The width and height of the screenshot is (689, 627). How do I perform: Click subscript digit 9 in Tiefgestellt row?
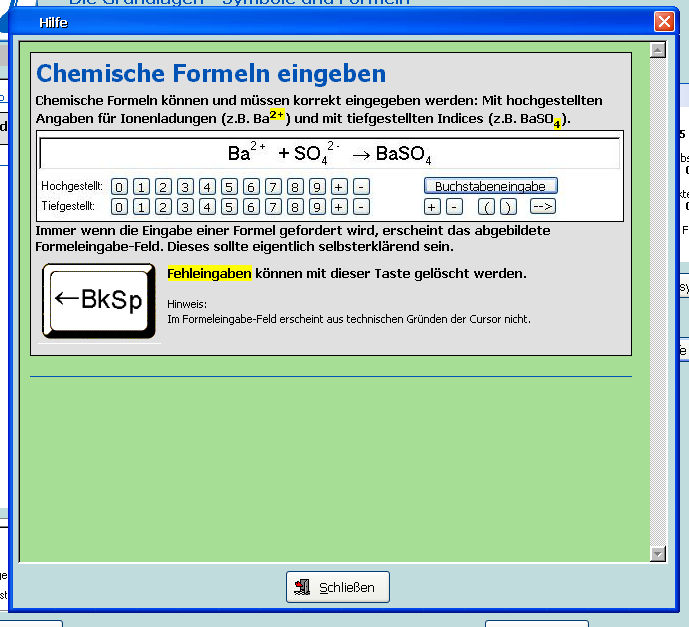(x=317, y=207)
